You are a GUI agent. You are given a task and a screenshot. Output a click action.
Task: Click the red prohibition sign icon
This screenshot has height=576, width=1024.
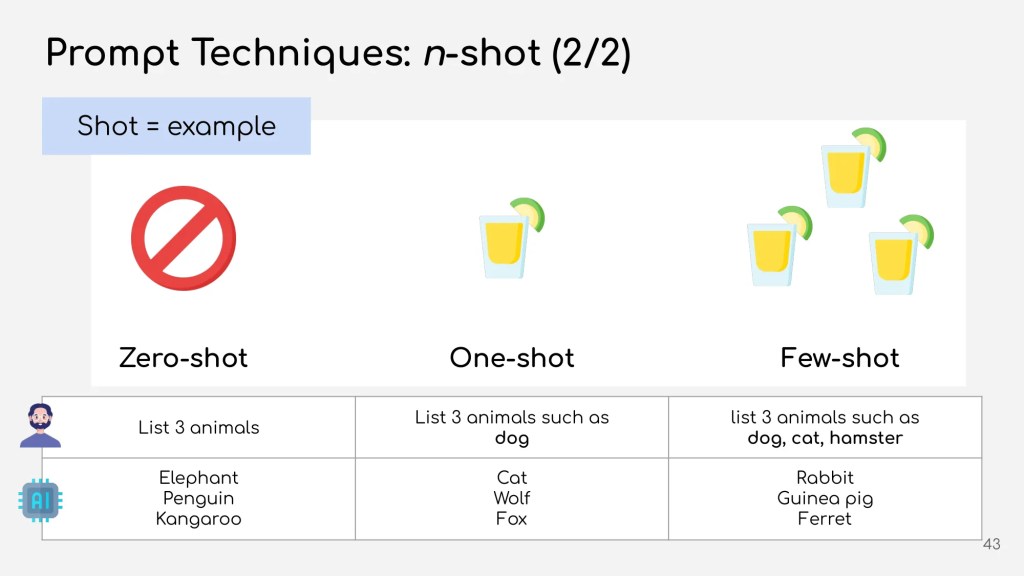[x=184, y=239]
